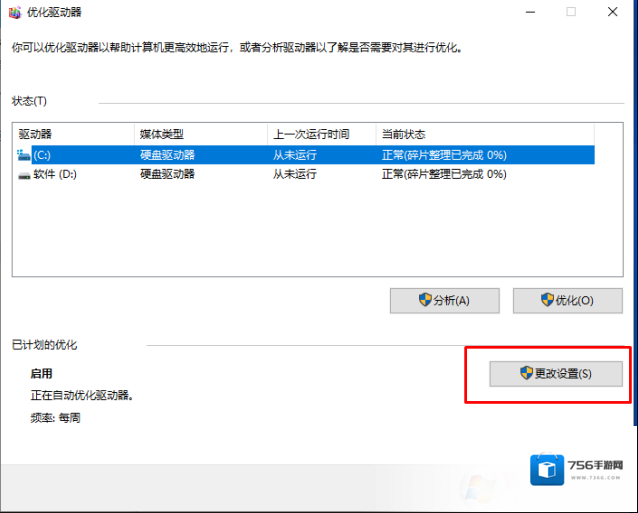
Task: Select the 软件 (D:) drive name
Action: (x=56, y=174)
